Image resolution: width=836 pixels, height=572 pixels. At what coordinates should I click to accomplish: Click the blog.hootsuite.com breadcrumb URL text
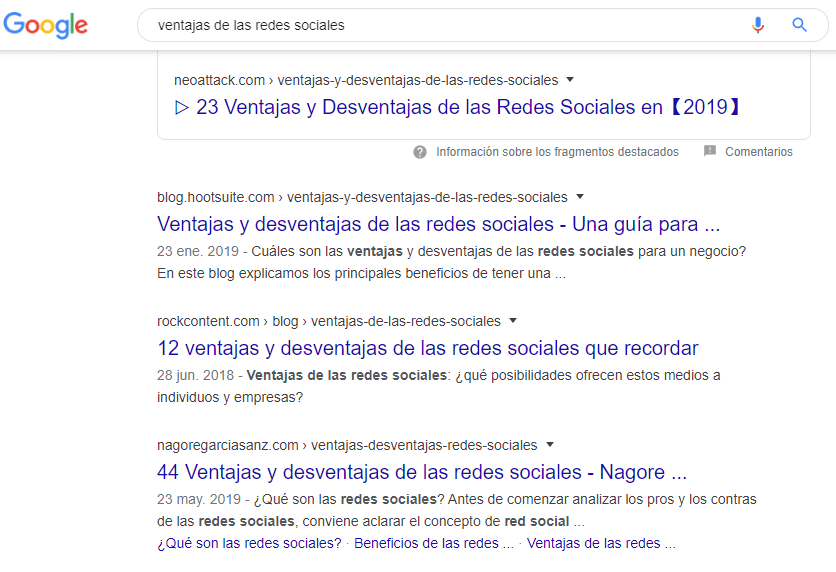pyautogui.click(x=362, y=198)
